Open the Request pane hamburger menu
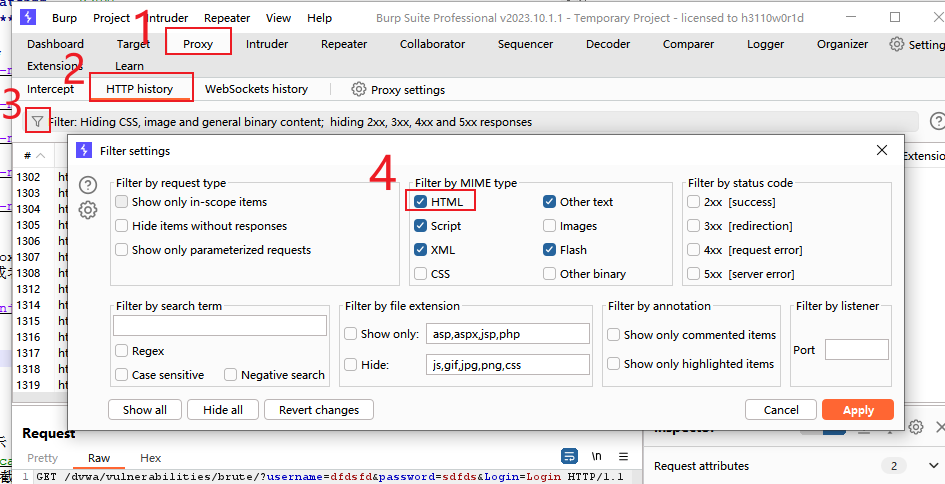 [x=624, y=456]
